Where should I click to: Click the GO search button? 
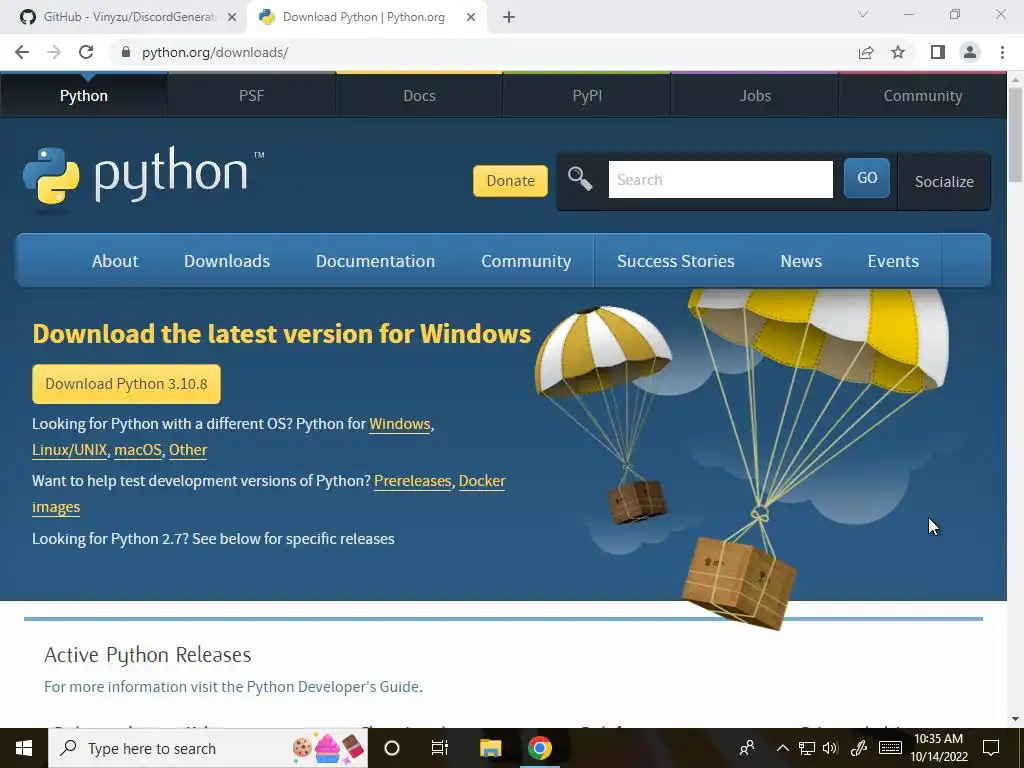pyautogui.click(x=867, y=178)
